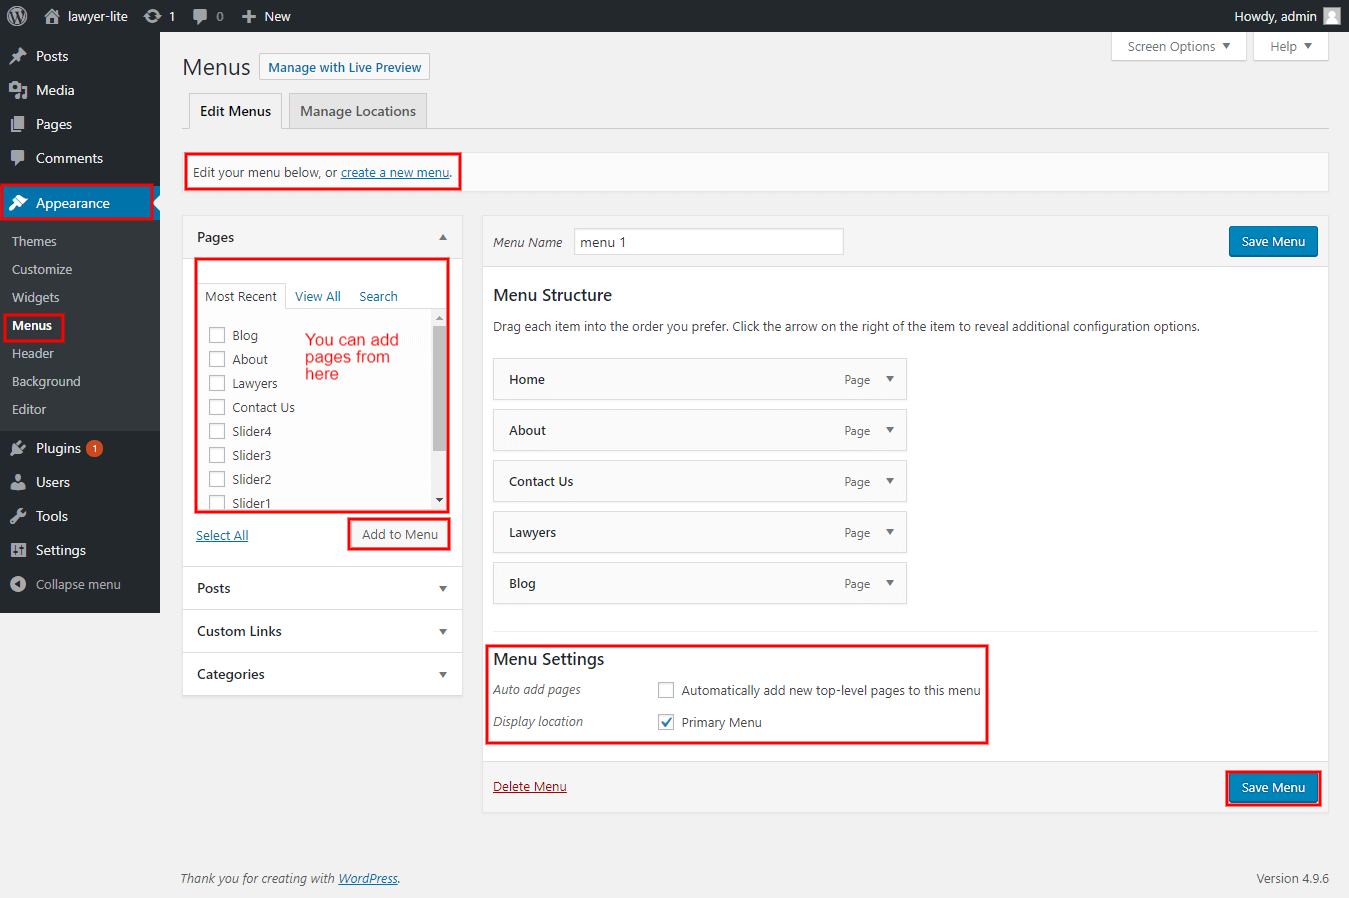1349x898 pixels.
Task: Check the Blog page checkbox
Action: click(x=217, y=335)
